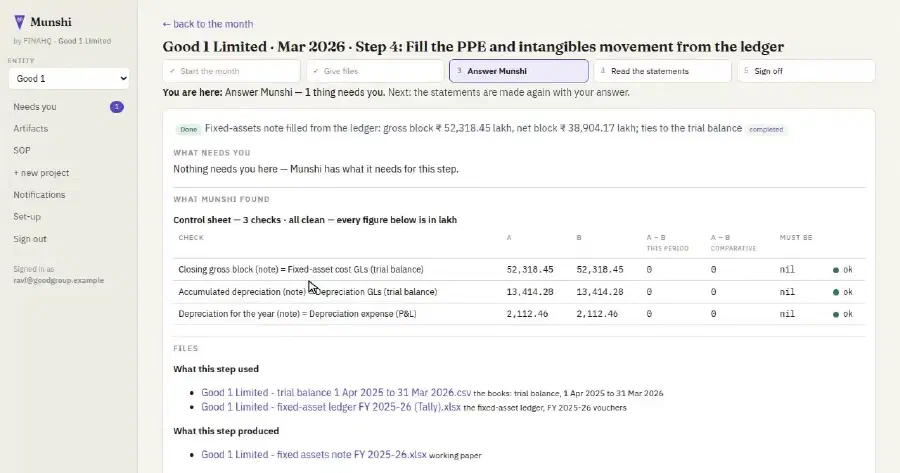Click Accumulated depreciation check row text
The image size is (900, 473).
[x=308, y=292]
